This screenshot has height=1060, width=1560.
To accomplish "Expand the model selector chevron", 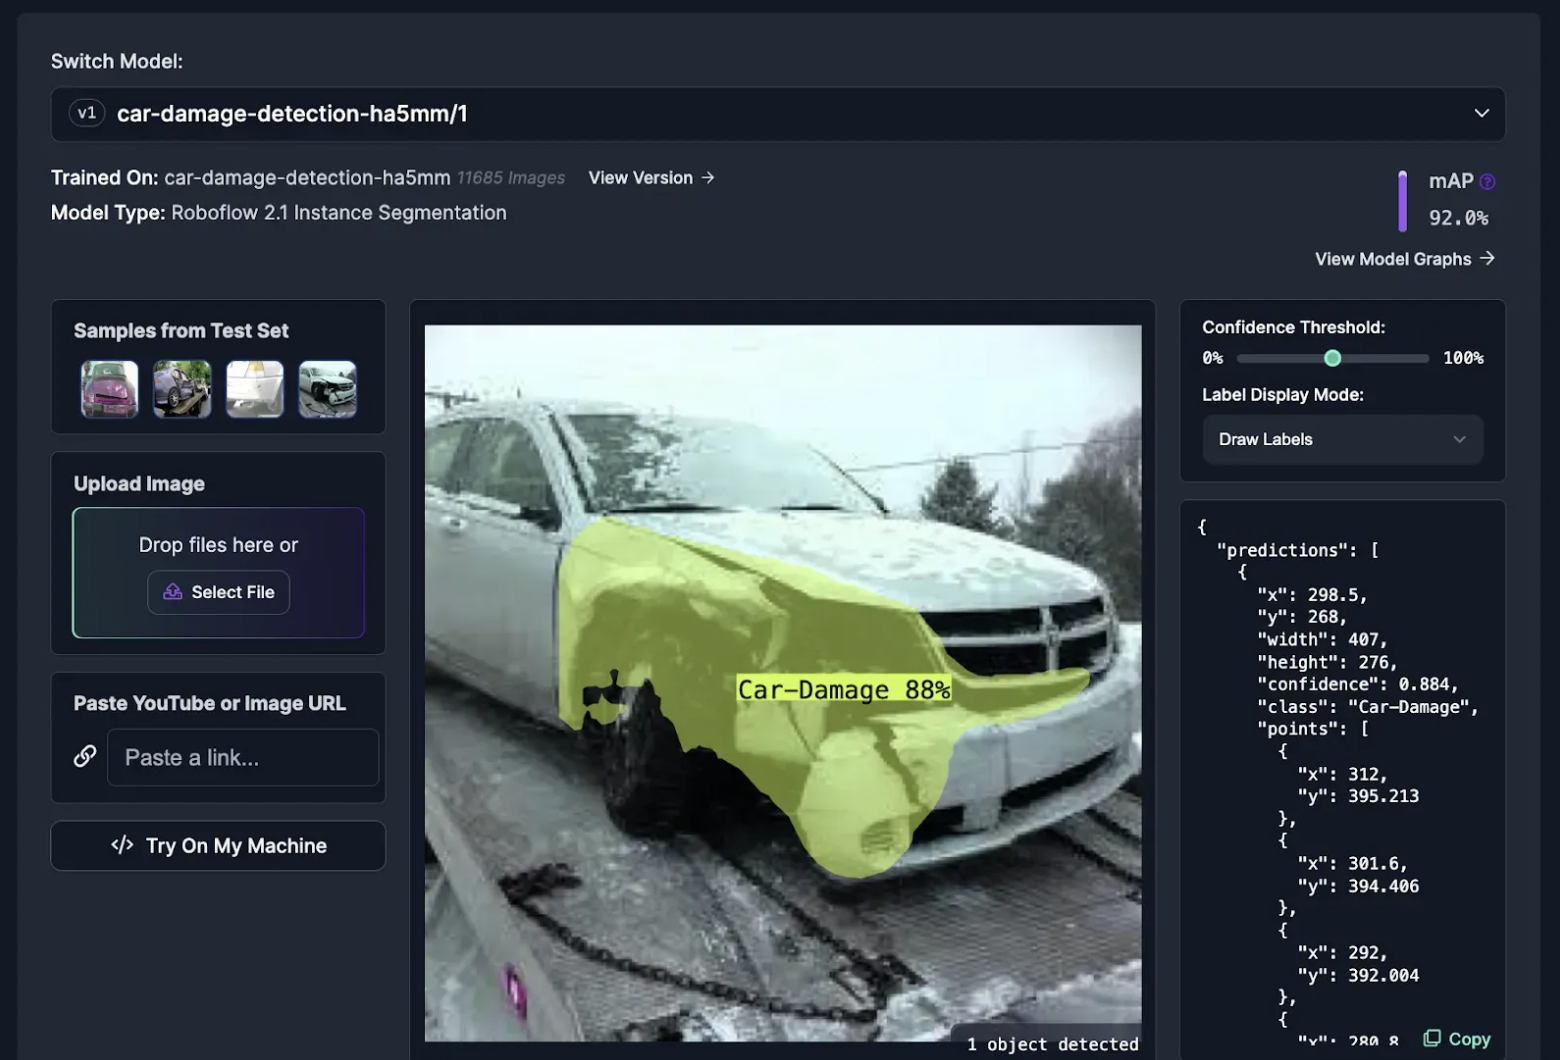I will 1482,114.
